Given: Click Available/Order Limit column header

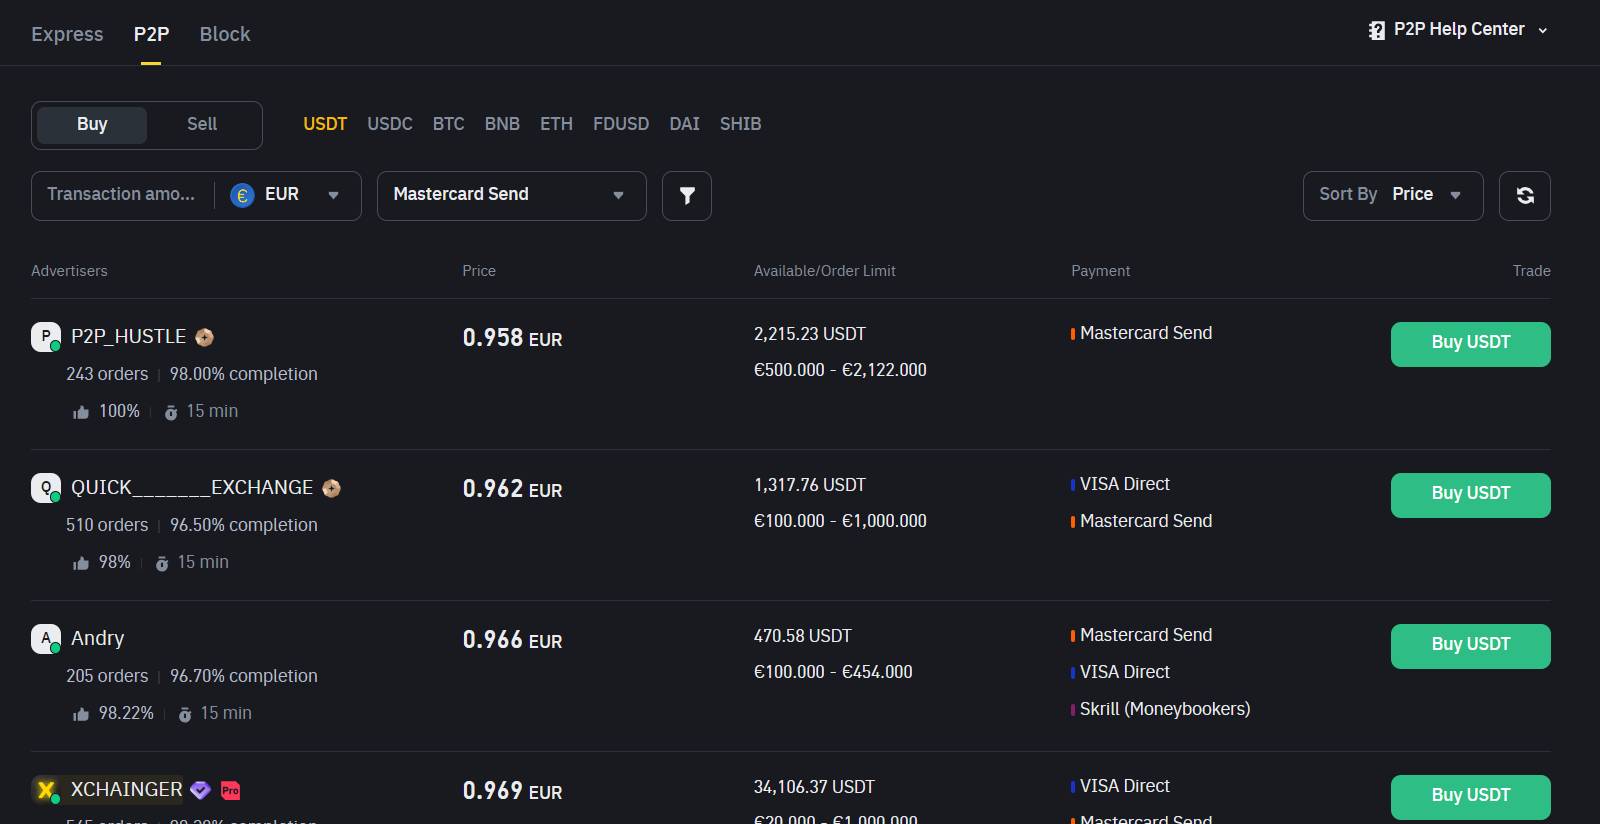Looking at the screenshot, I should coord(825,271).
